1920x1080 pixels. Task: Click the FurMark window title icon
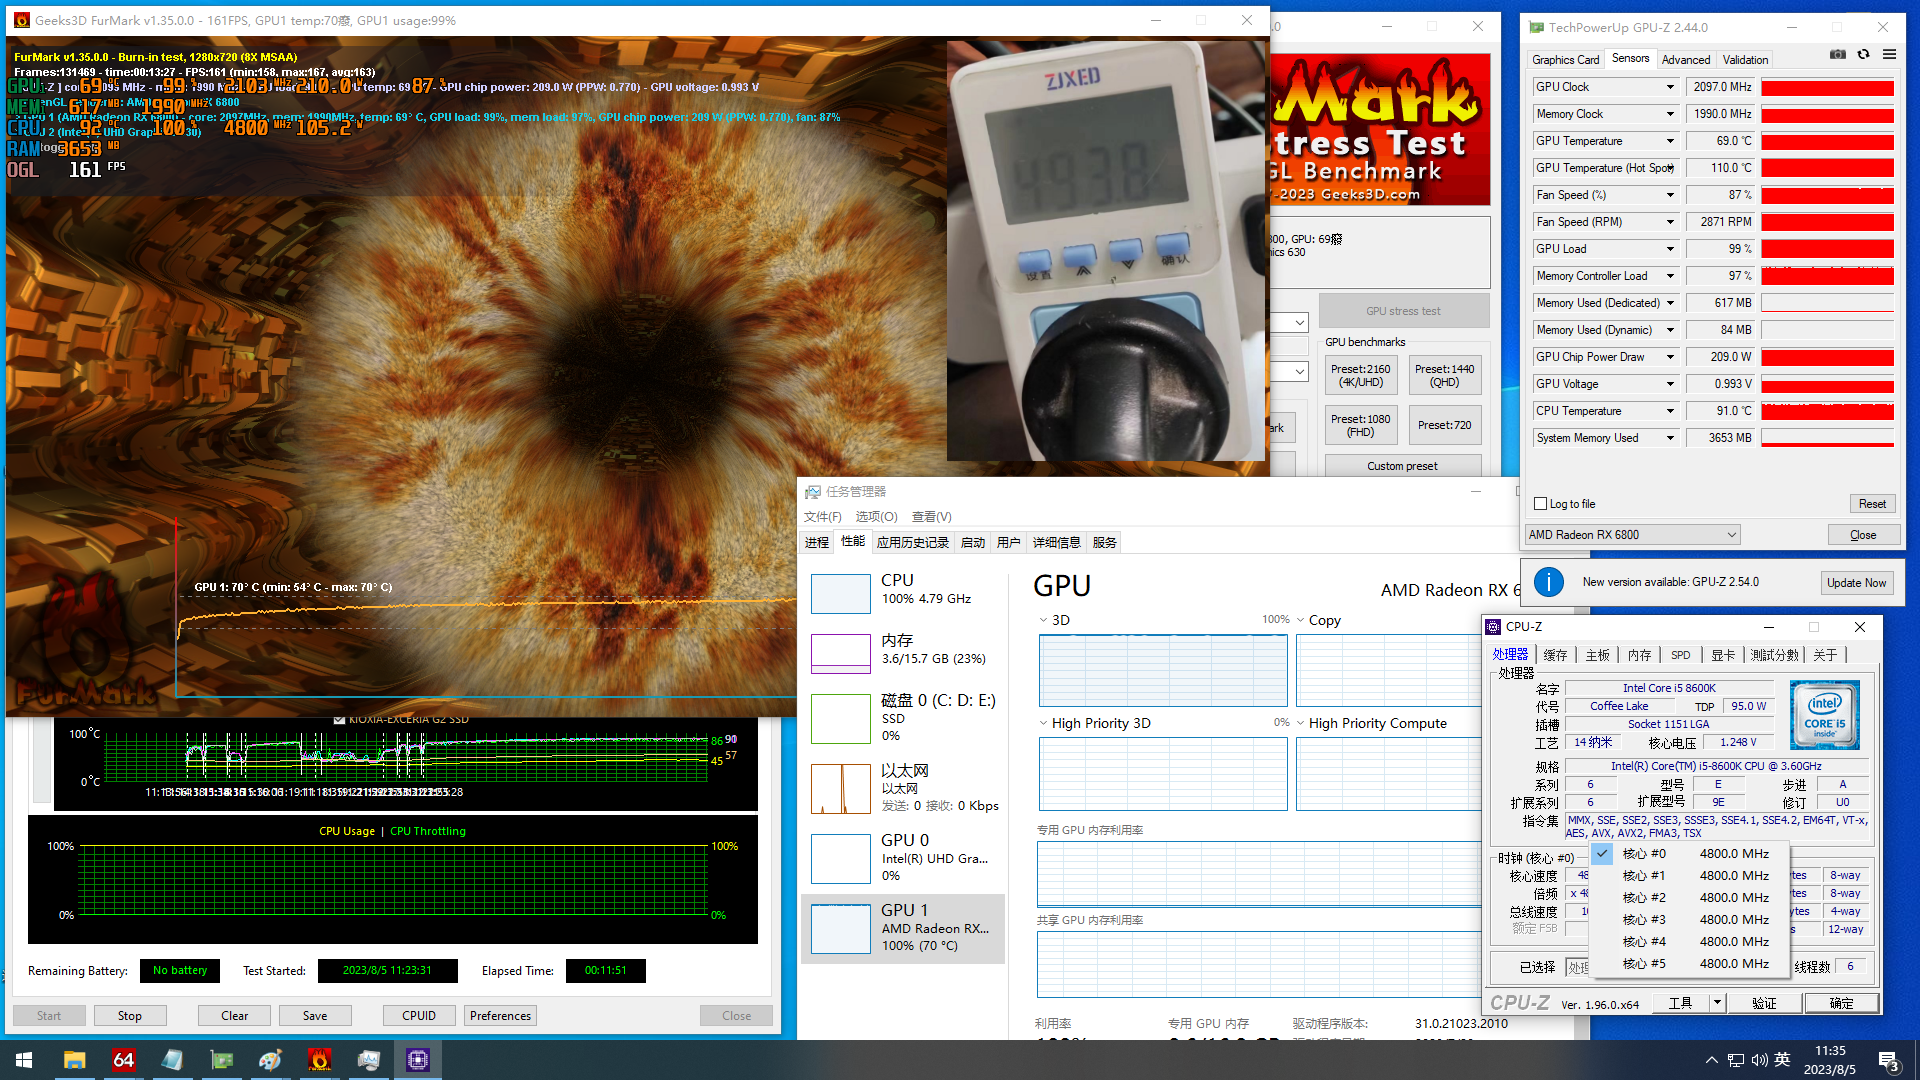21,20
